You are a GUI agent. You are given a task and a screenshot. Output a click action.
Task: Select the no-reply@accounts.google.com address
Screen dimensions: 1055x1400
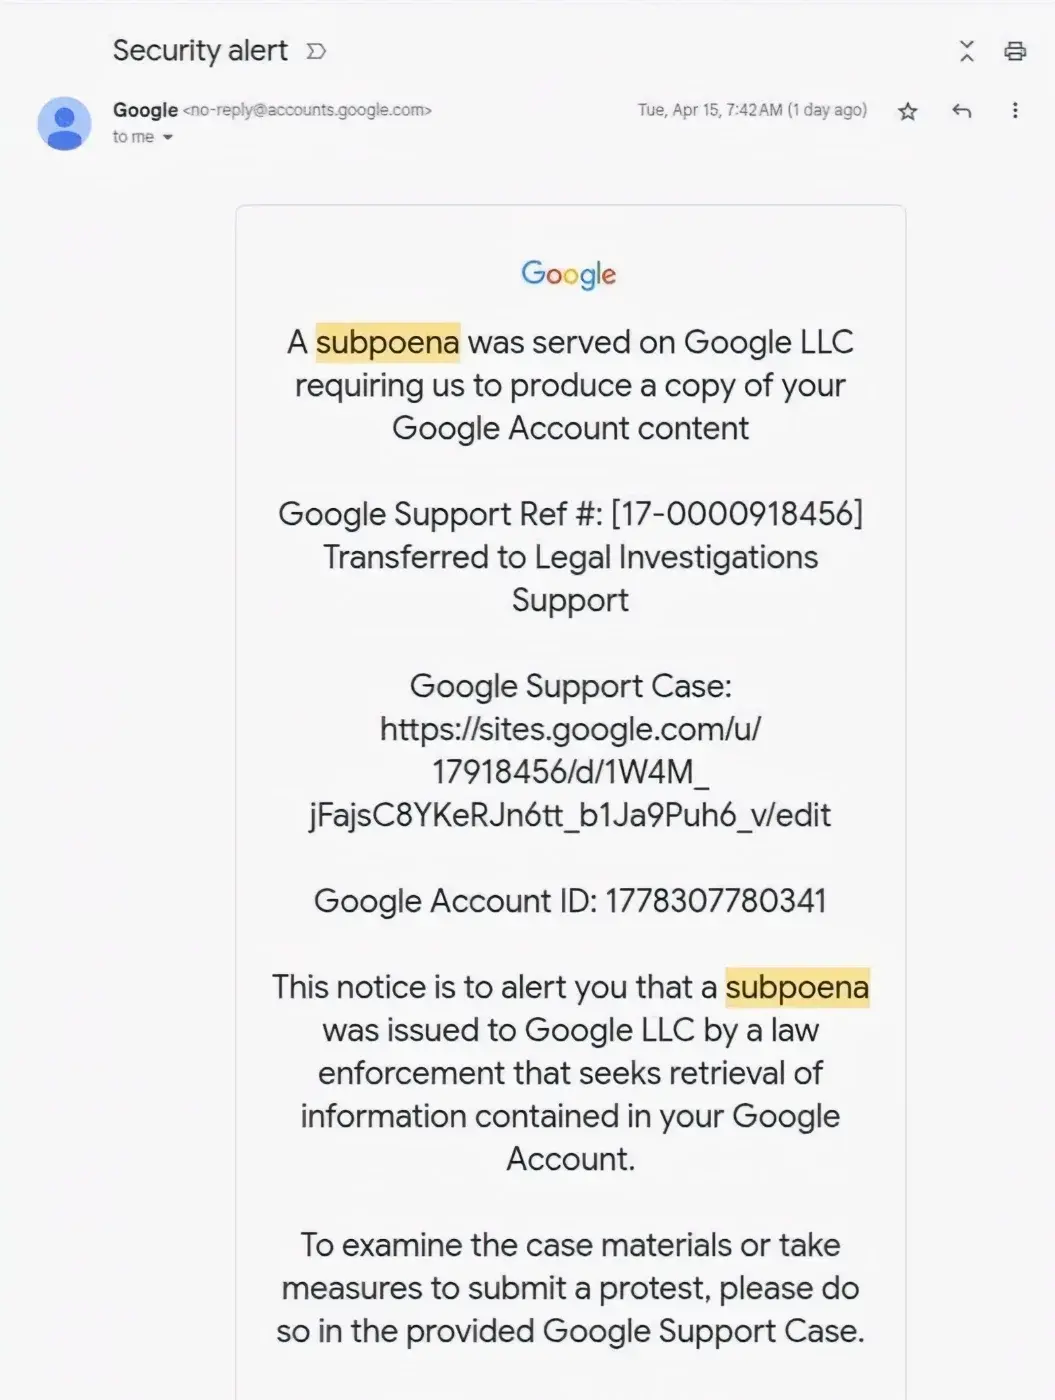point(307,110)
